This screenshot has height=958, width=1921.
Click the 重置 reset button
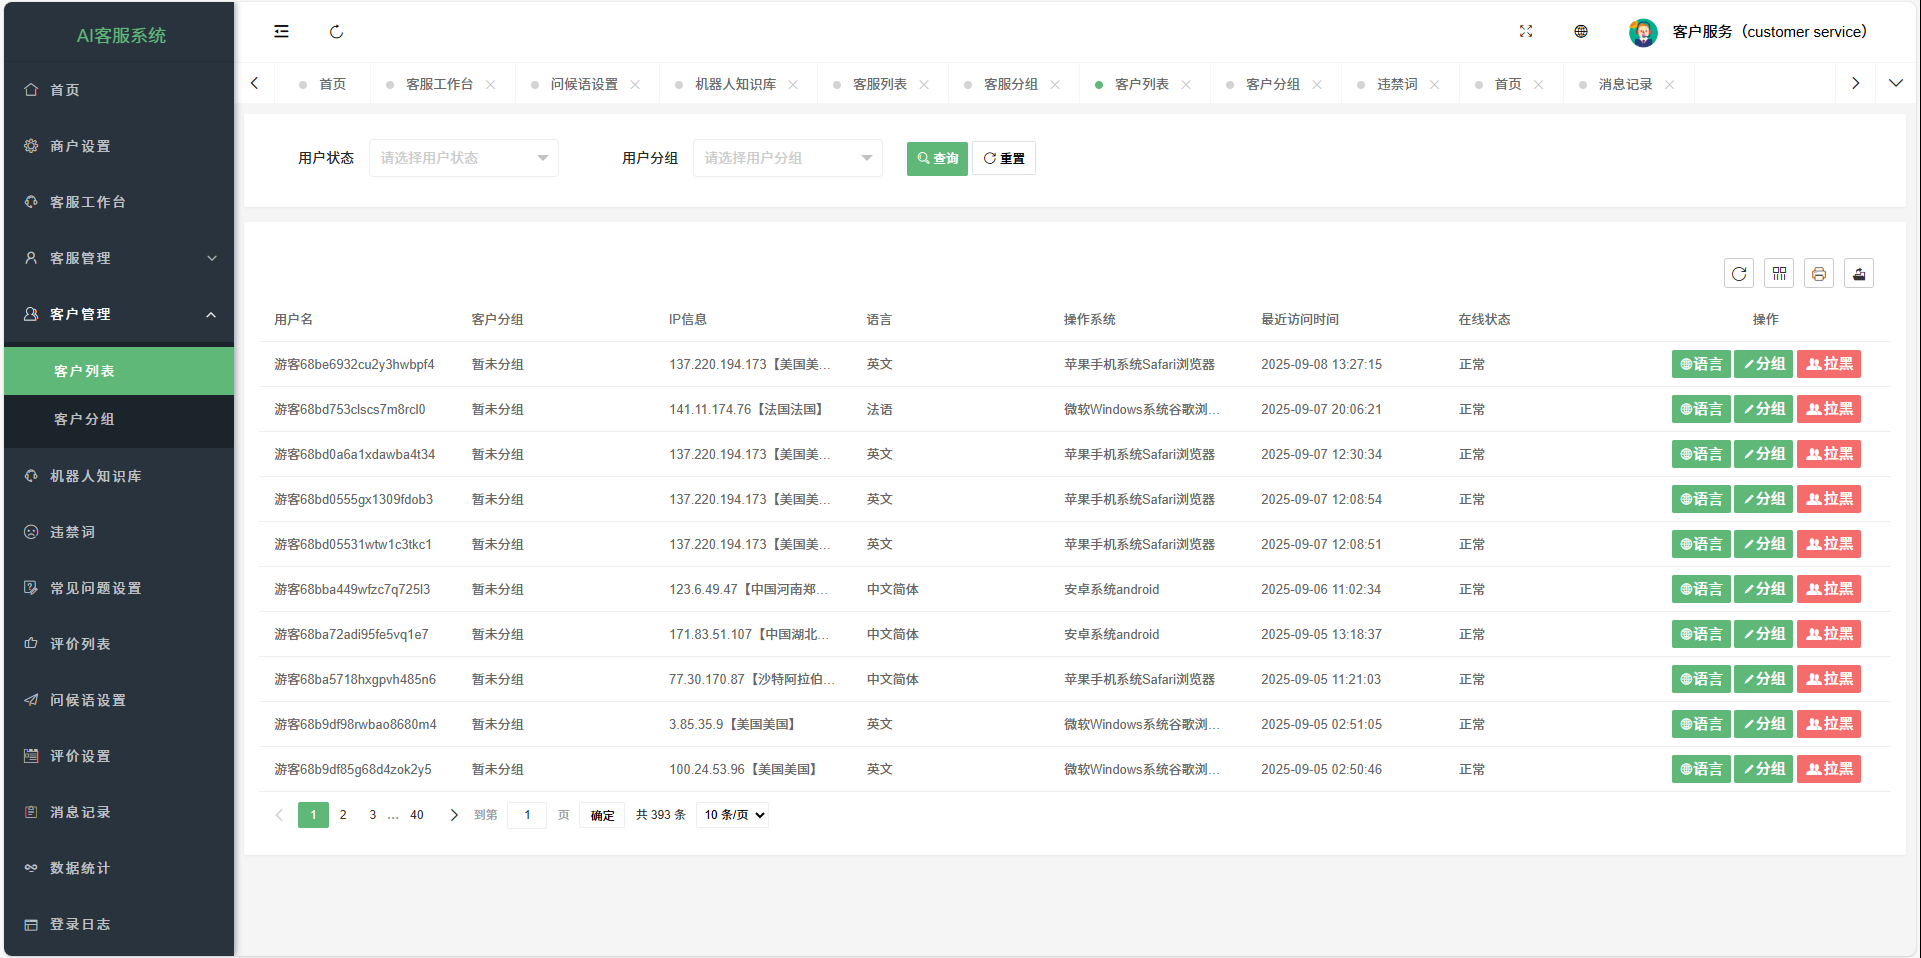(x=1004, y=159)
